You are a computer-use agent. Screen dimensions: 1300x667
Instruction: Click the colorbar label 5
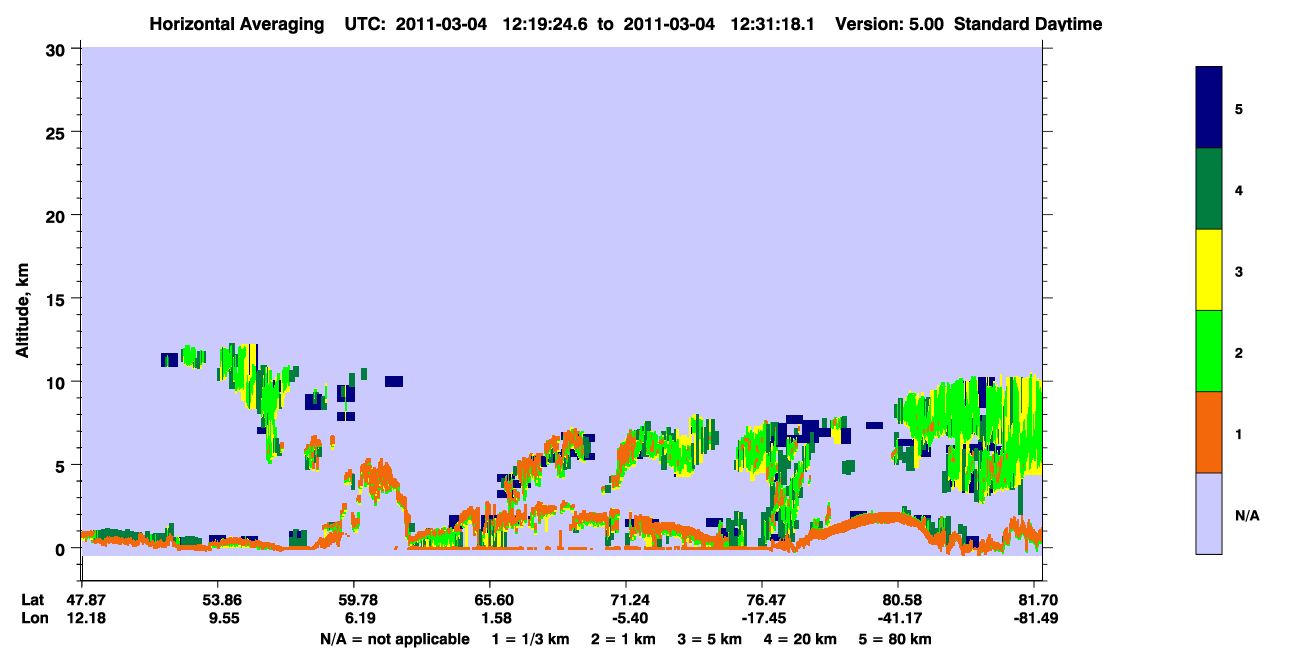(1239, 108)
